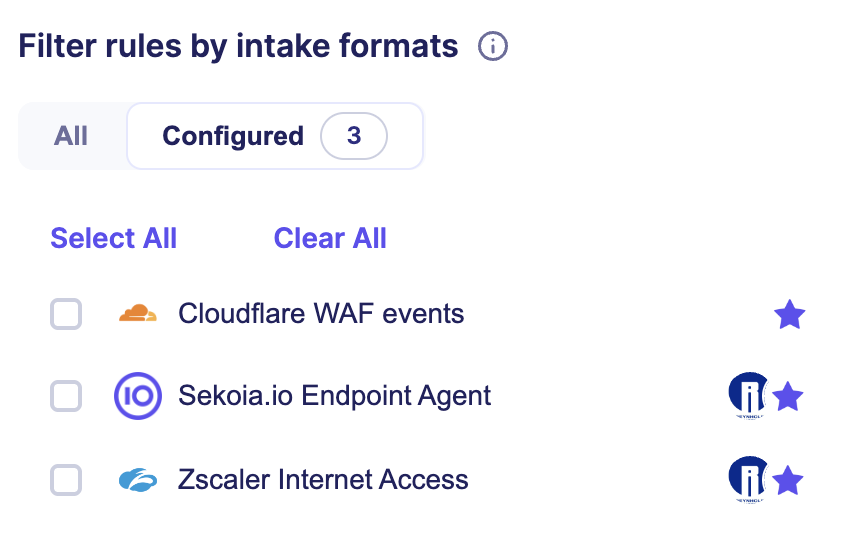Click the Clear All link
Viewport: 842px width, 556px height.
[x=330, y=238]
